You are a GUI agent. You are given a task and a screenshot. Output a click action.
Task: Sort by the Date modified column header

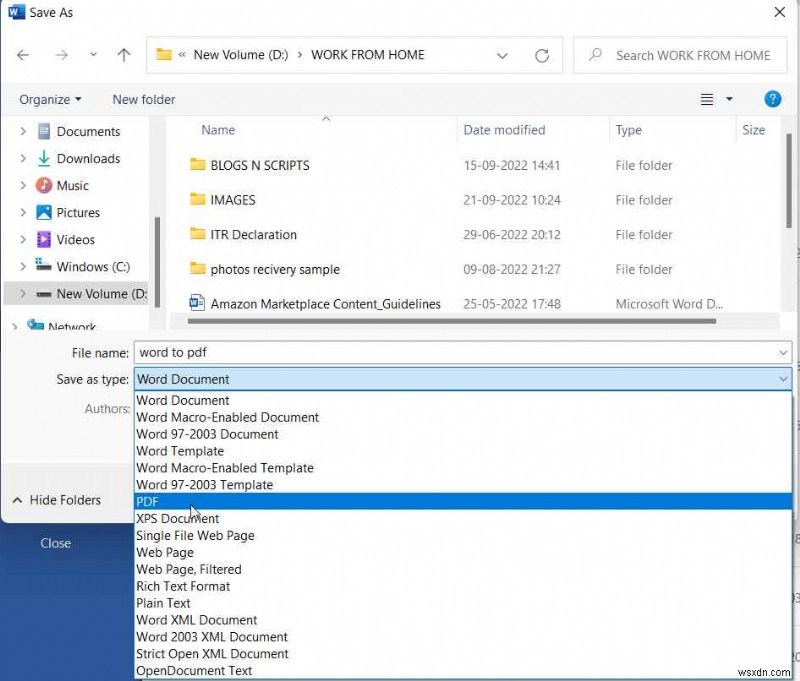[505, 130]
